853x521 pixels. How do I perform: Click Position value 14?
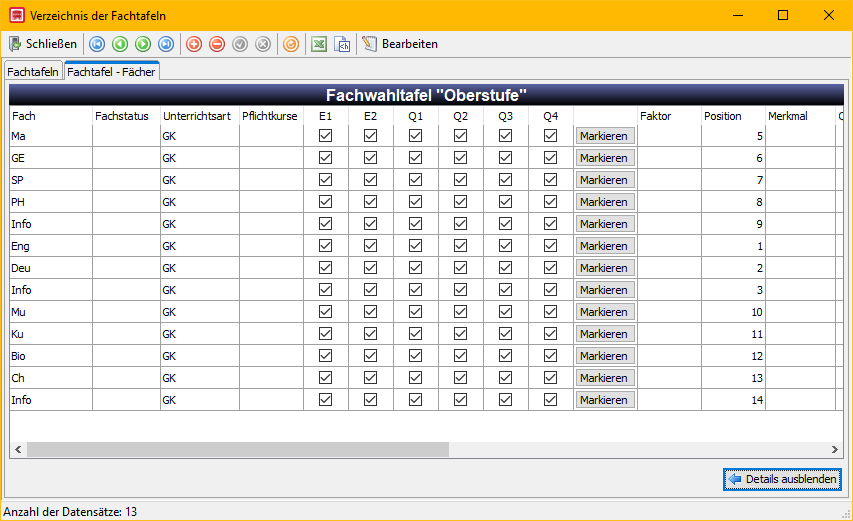(733, 400)
